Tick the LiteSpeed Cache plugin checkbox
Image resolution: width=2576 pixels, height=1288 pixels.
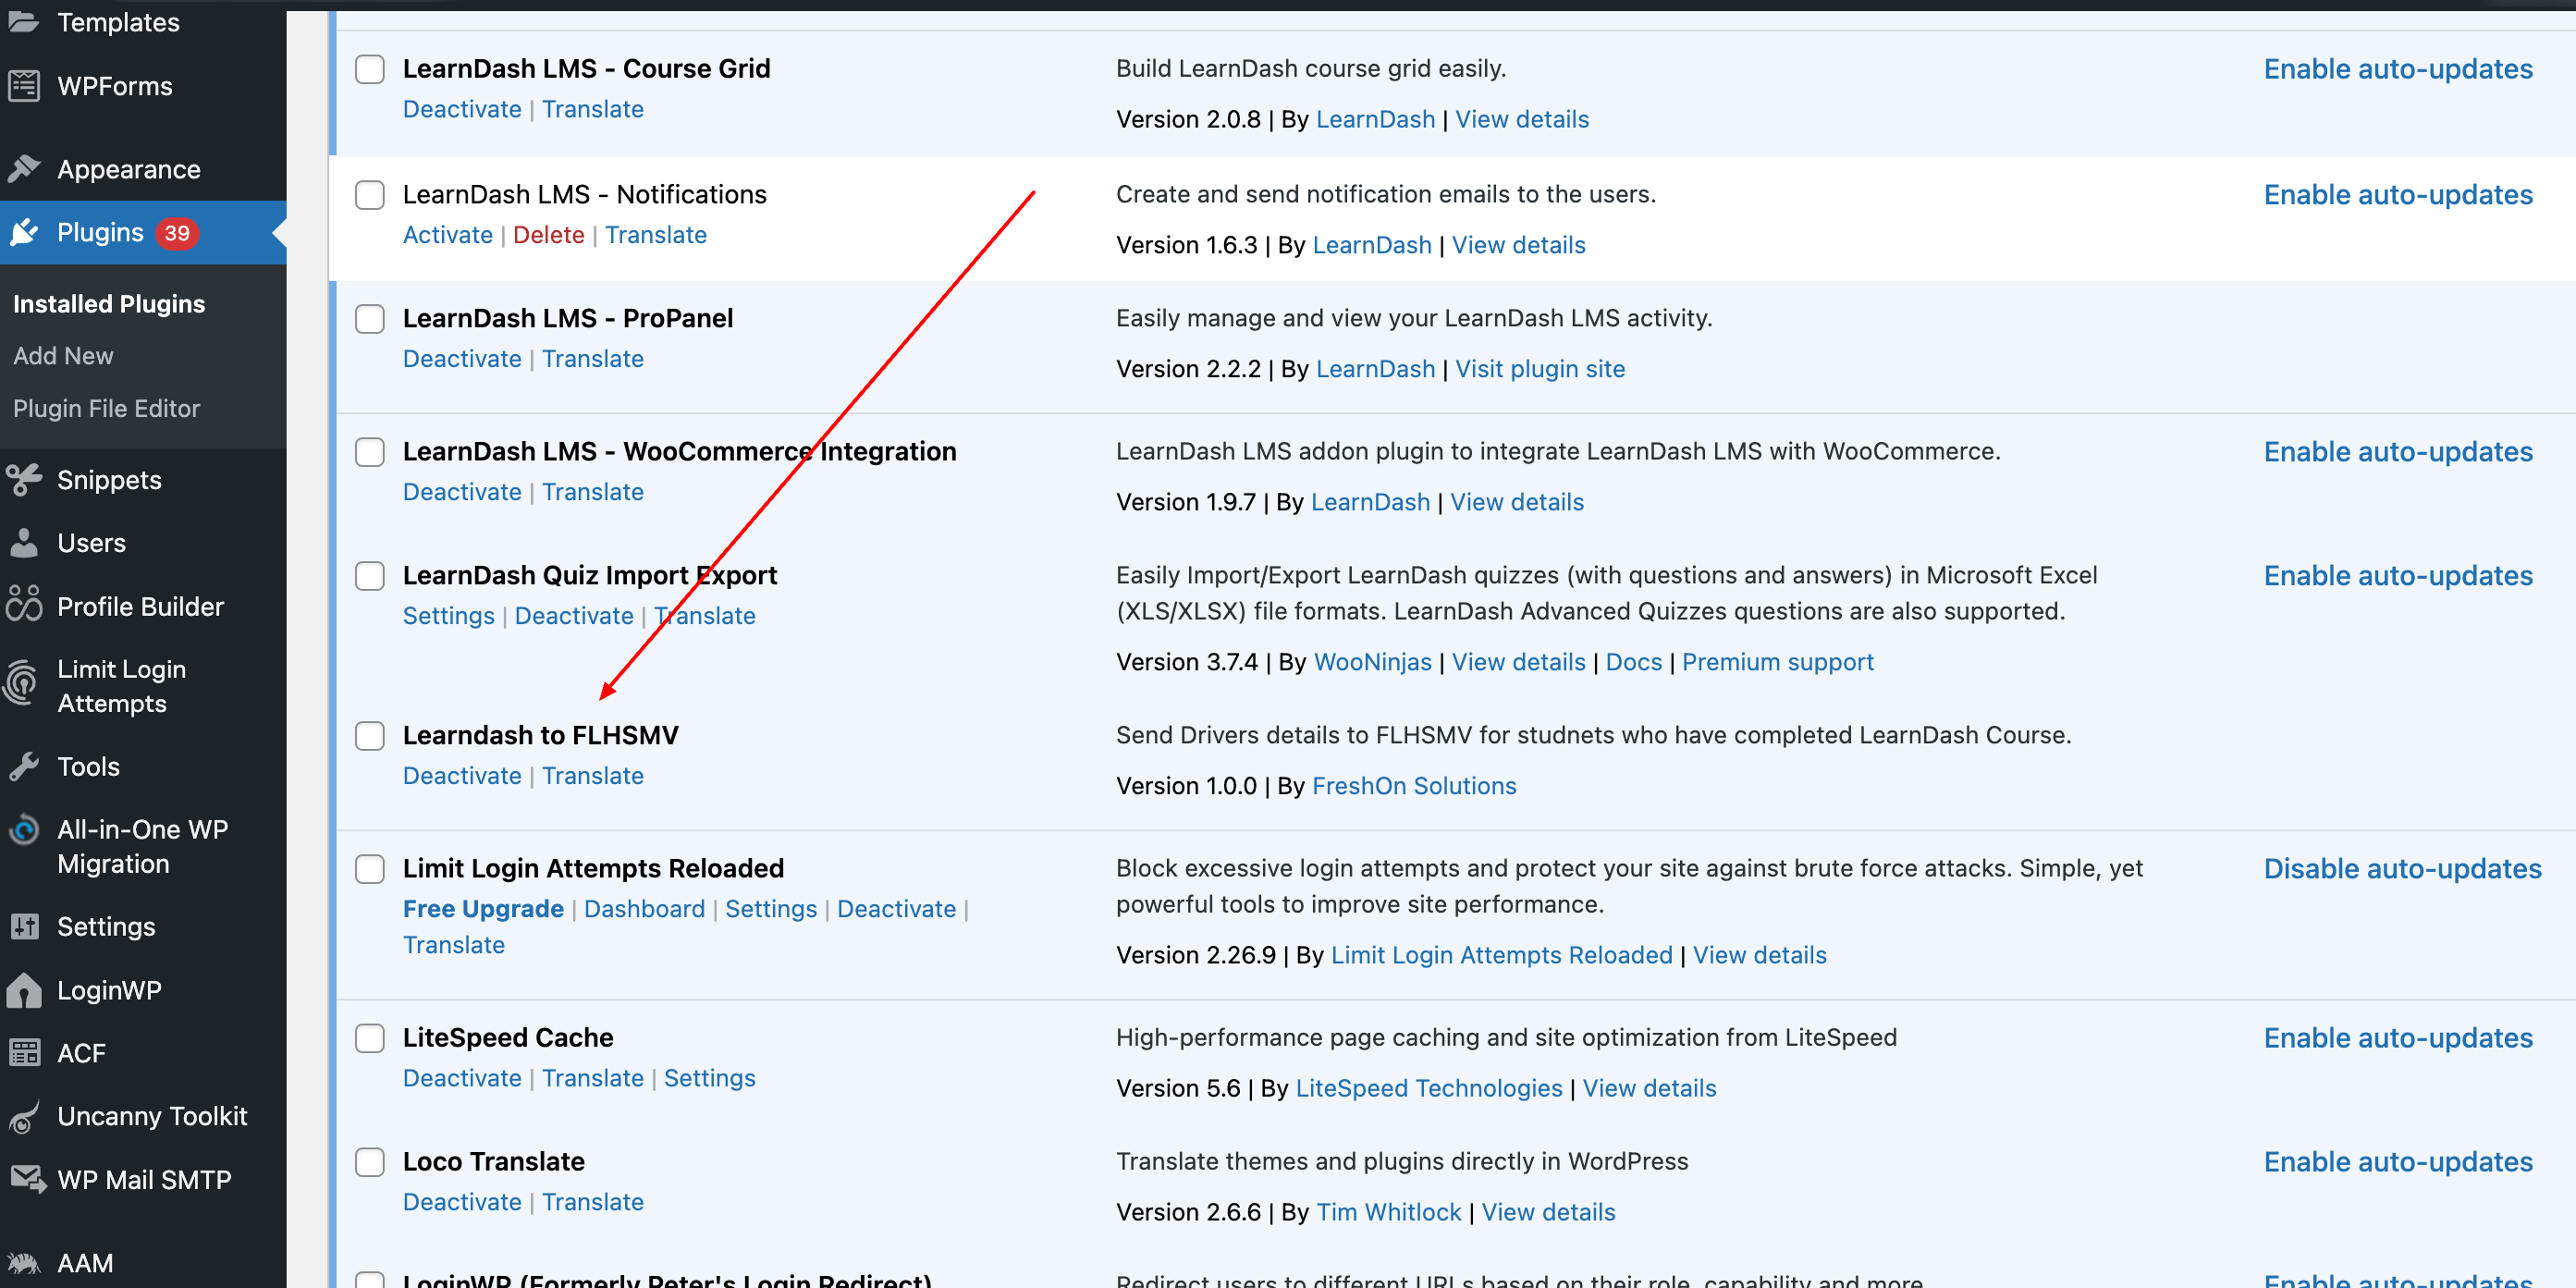coord(370,1038)
